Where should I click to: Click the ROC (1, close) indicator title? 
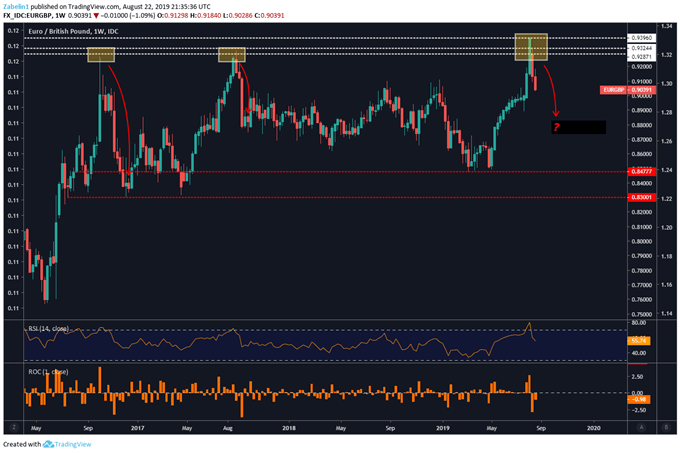pos(48,372)
